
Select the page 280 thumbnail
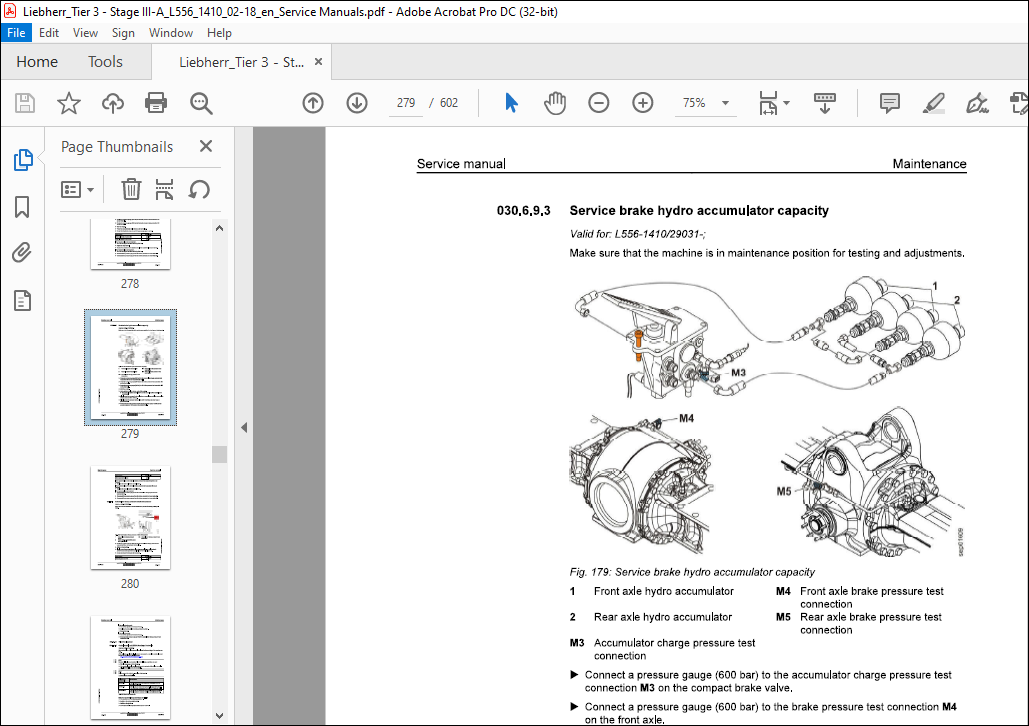click(131, 517)
